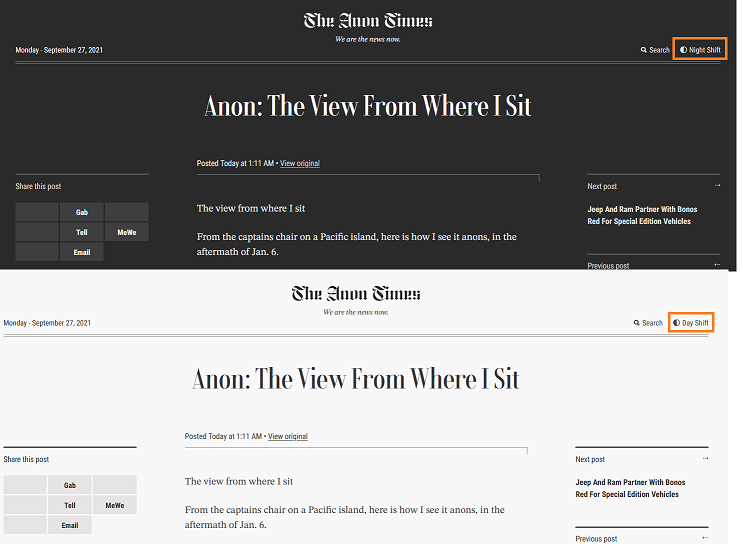
Task: Click 'Posted Today at 1:11 AM' on dark page
Action: (x=235, y=163)
